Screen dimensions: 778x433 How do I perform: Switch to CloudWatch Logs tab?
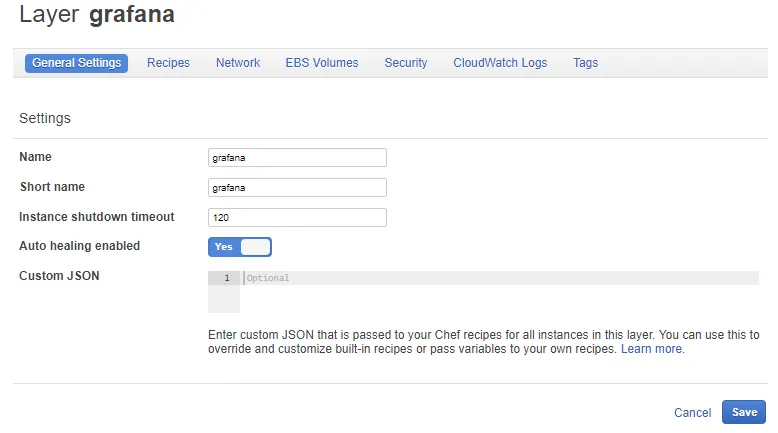click(500, 63)
